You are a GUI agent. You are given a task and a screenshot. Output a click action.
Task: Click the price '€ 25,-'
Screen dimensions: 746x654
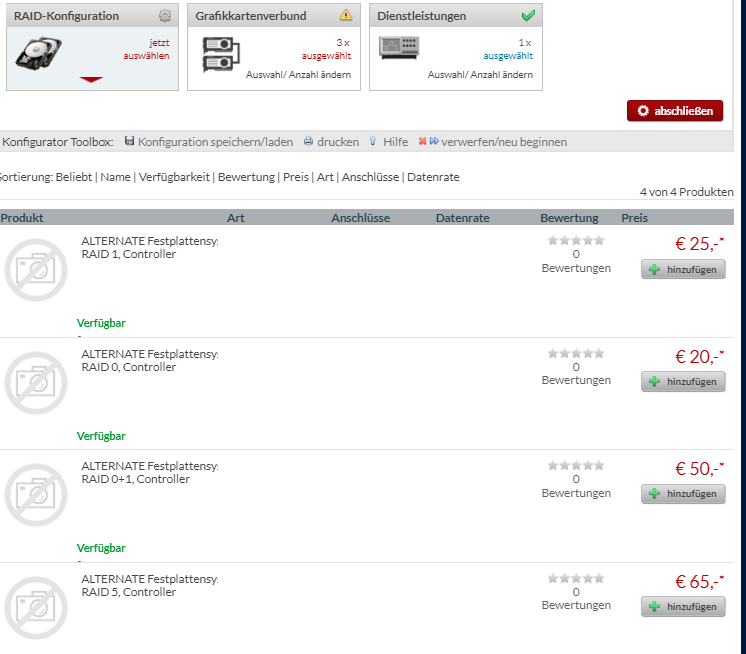(699, 244)
